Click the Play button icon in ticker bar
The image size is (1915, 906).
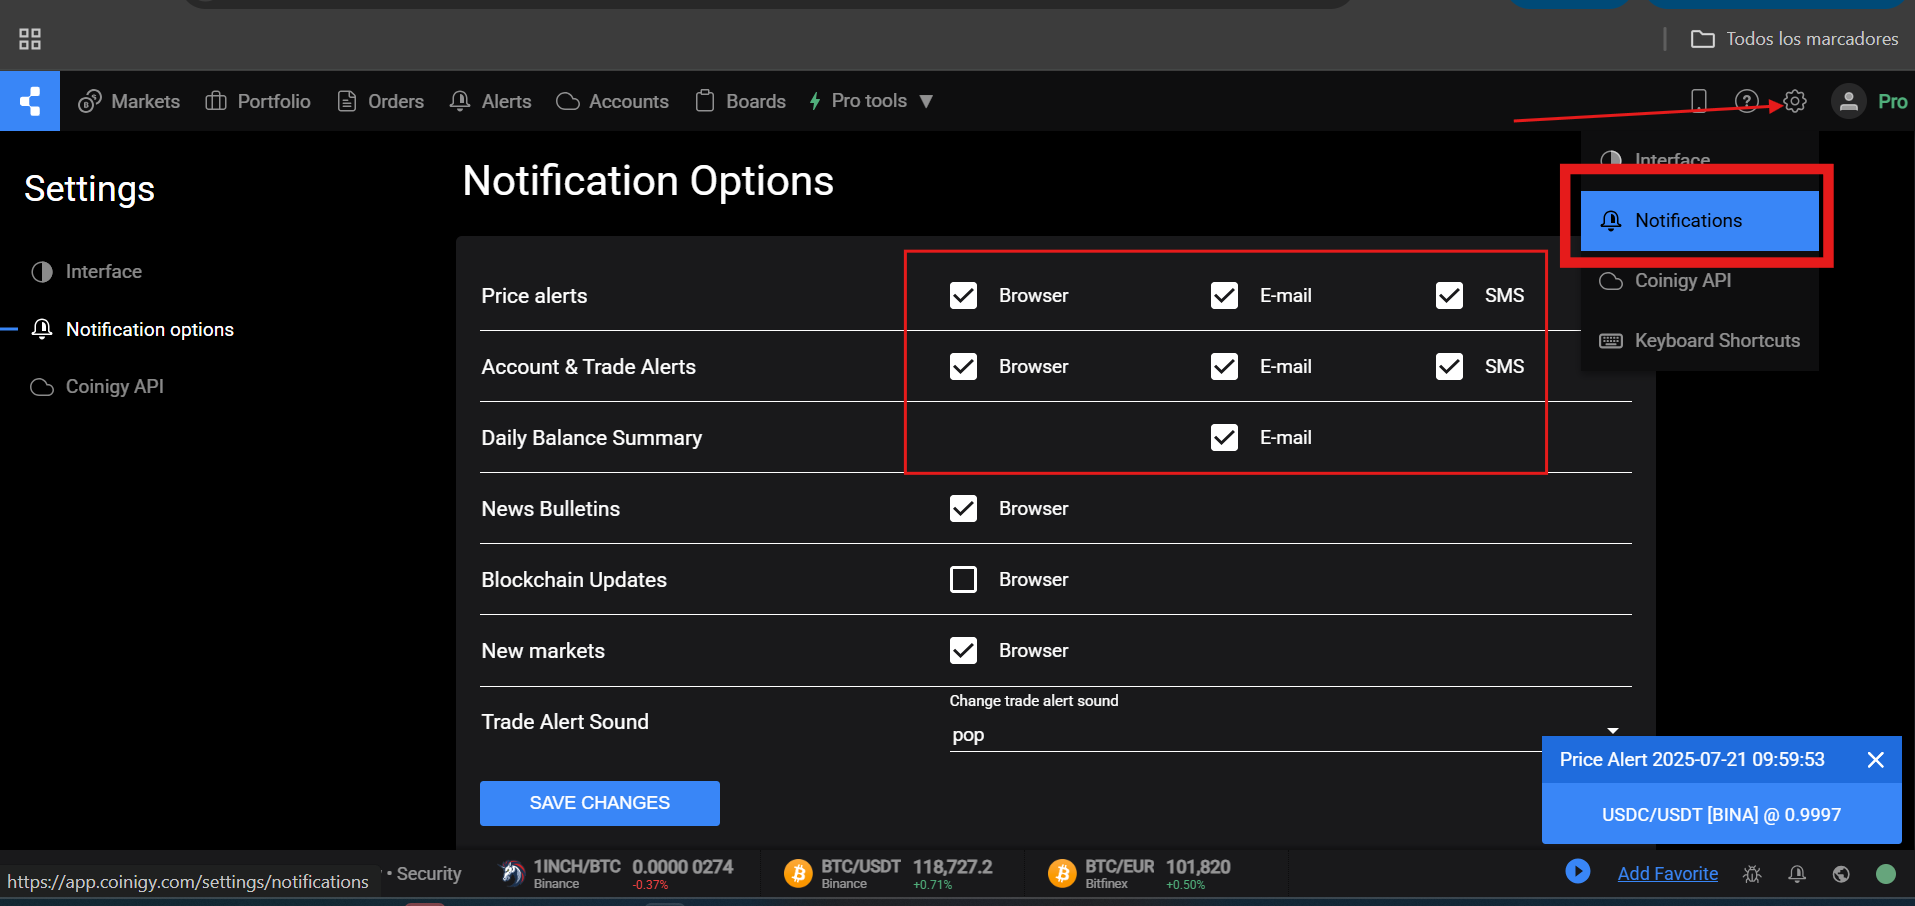[1578, 872]
